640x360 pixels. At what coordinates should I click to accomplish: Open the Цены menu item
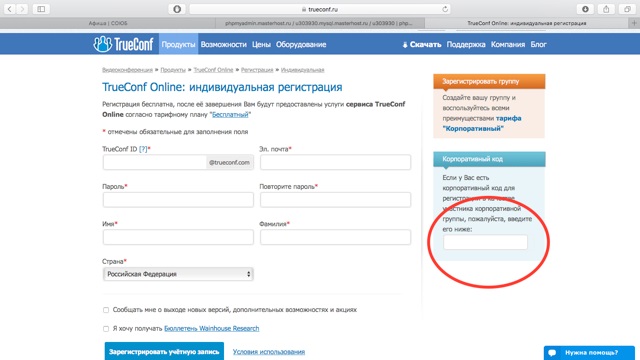pos(261,44)
